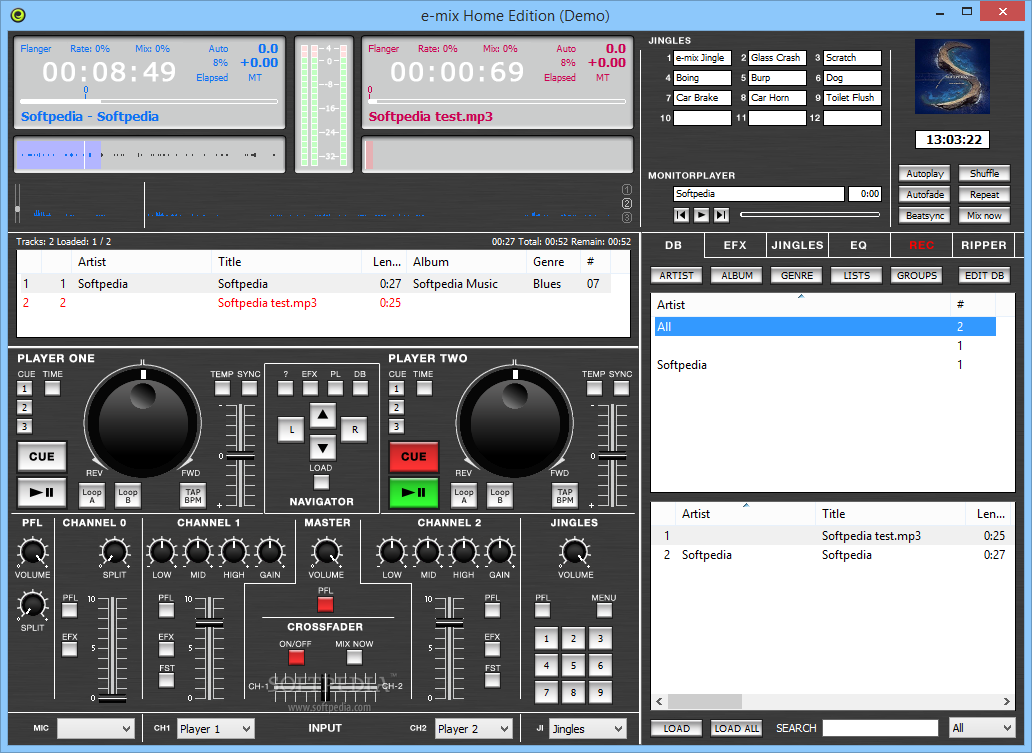Click the LOAD ALL button
This screenshot has height=753, width=1032.
pos(736,728)
